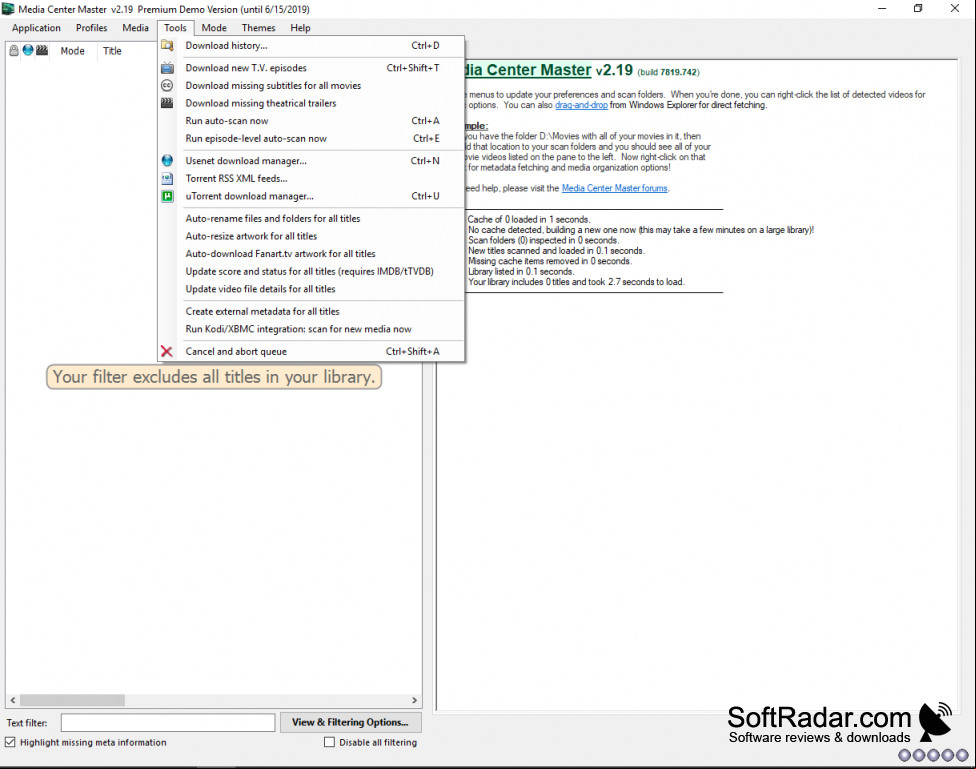Viewport: 976px width, 769px height.
Task: Open the Themes menu
Action: (x=258, y=28)
